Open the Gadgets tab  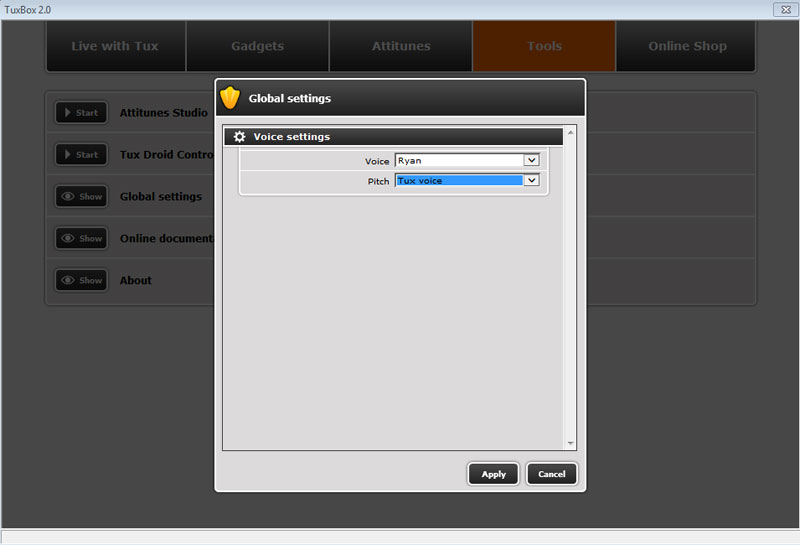(257, 46)
